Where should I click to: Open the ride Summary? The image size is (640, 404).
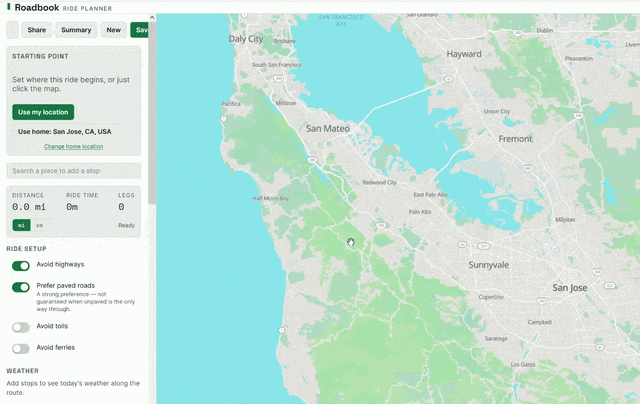[x=76, y=30]
